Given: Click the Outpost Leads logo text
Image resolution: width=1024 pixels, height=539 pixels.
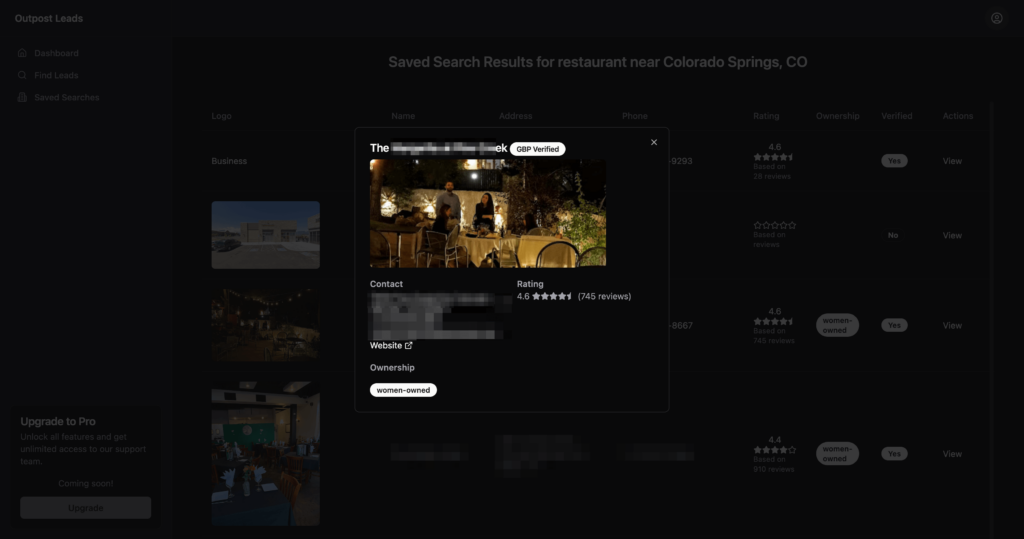Looking at the screenshot, I should [49, 18].
